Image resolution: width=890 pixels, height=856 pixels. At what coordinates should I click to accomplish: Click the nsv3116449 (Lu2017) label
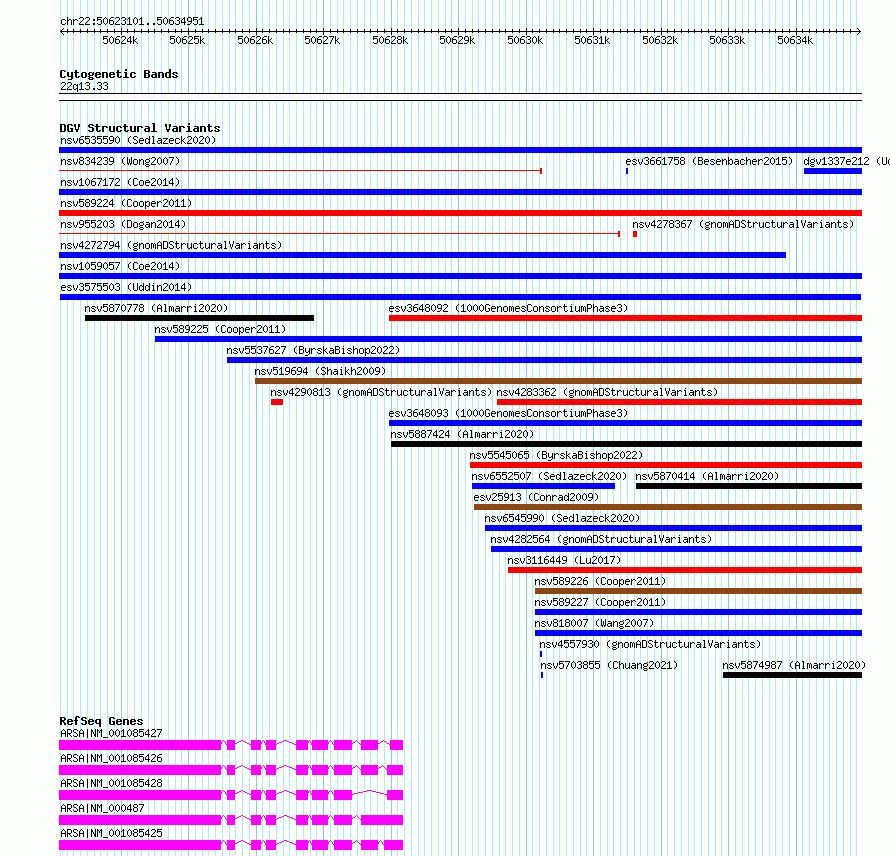564,560
